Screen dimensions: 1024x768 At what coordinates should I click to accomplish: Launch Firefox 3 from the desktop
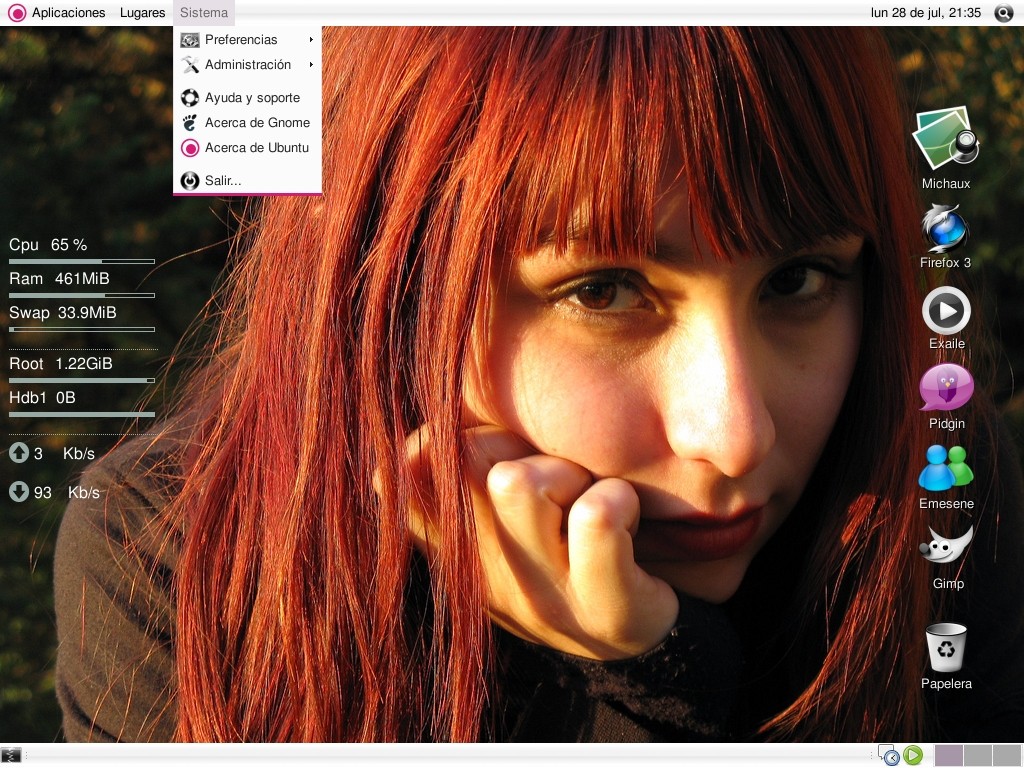944,228
